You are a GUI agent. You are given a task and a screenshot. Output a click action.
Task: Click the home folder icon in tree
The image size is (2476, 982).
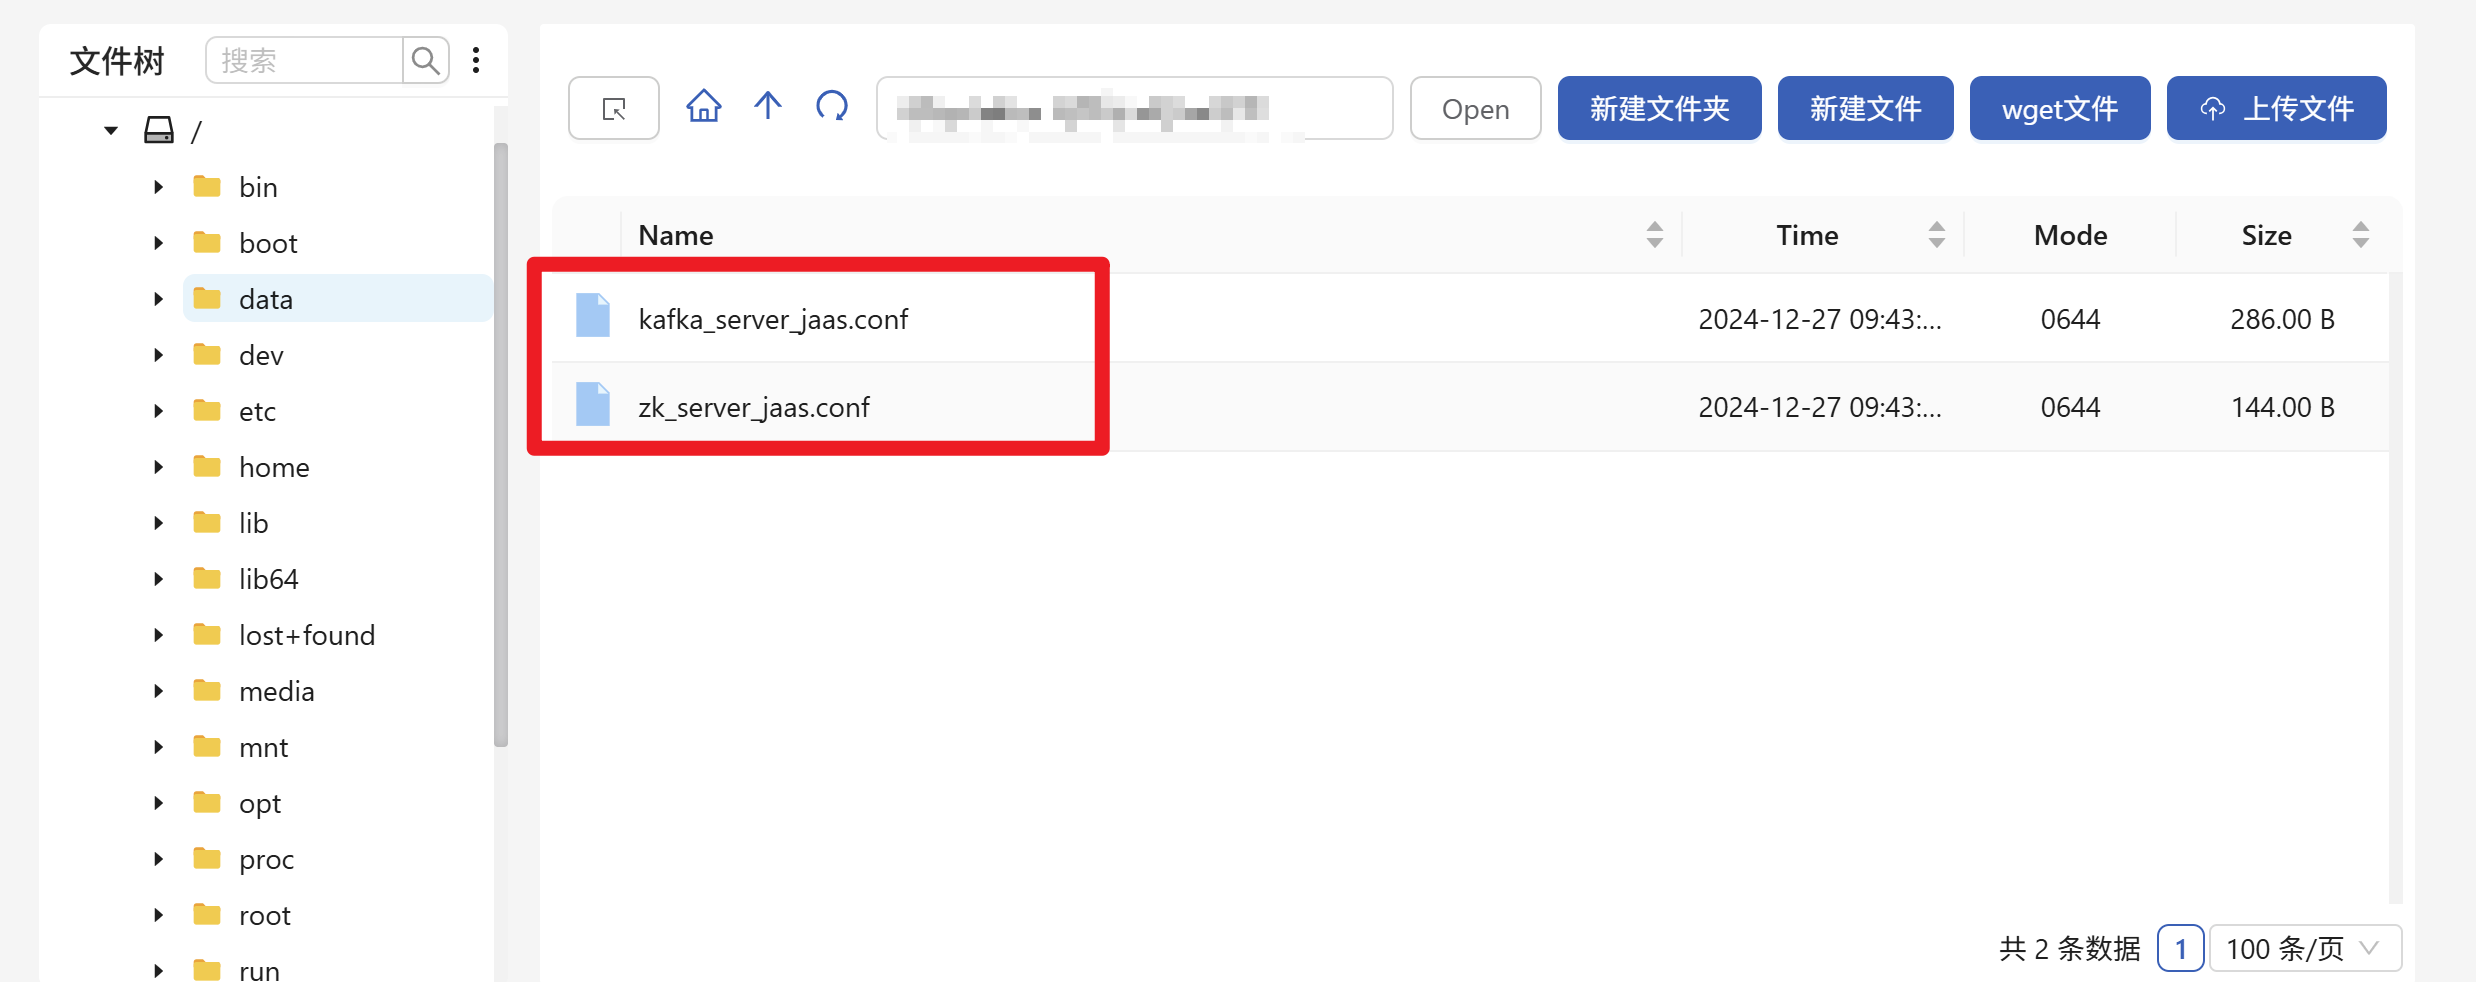coord(207,467)
